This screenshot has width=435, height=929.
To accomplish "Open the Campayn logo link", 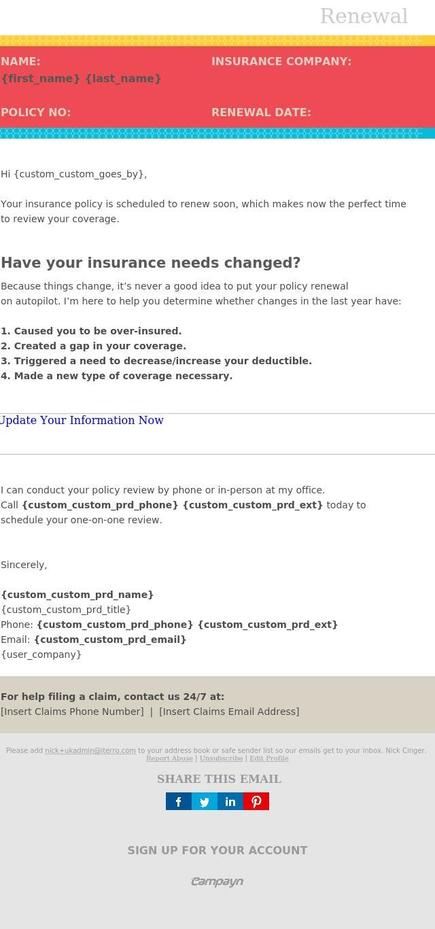I will pyautogui.click(x=217, y=882).
